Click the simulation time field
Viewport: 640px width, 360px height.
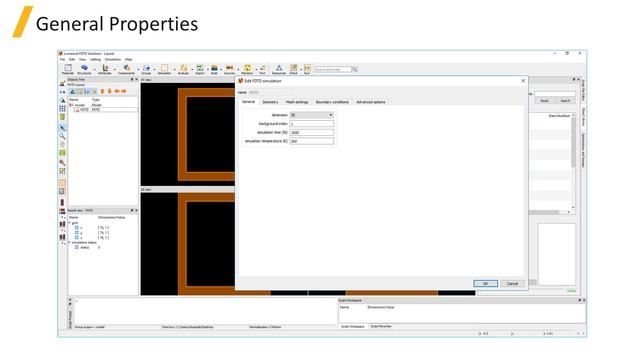(x=311, y=133)
